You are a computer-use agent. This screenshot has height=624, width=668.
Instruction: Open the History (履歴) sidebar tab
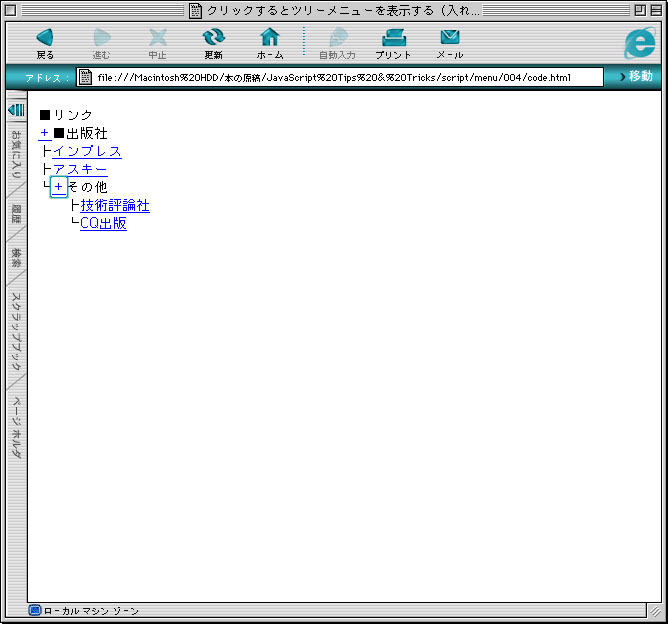pyautogui.click(x=16, y=214)
